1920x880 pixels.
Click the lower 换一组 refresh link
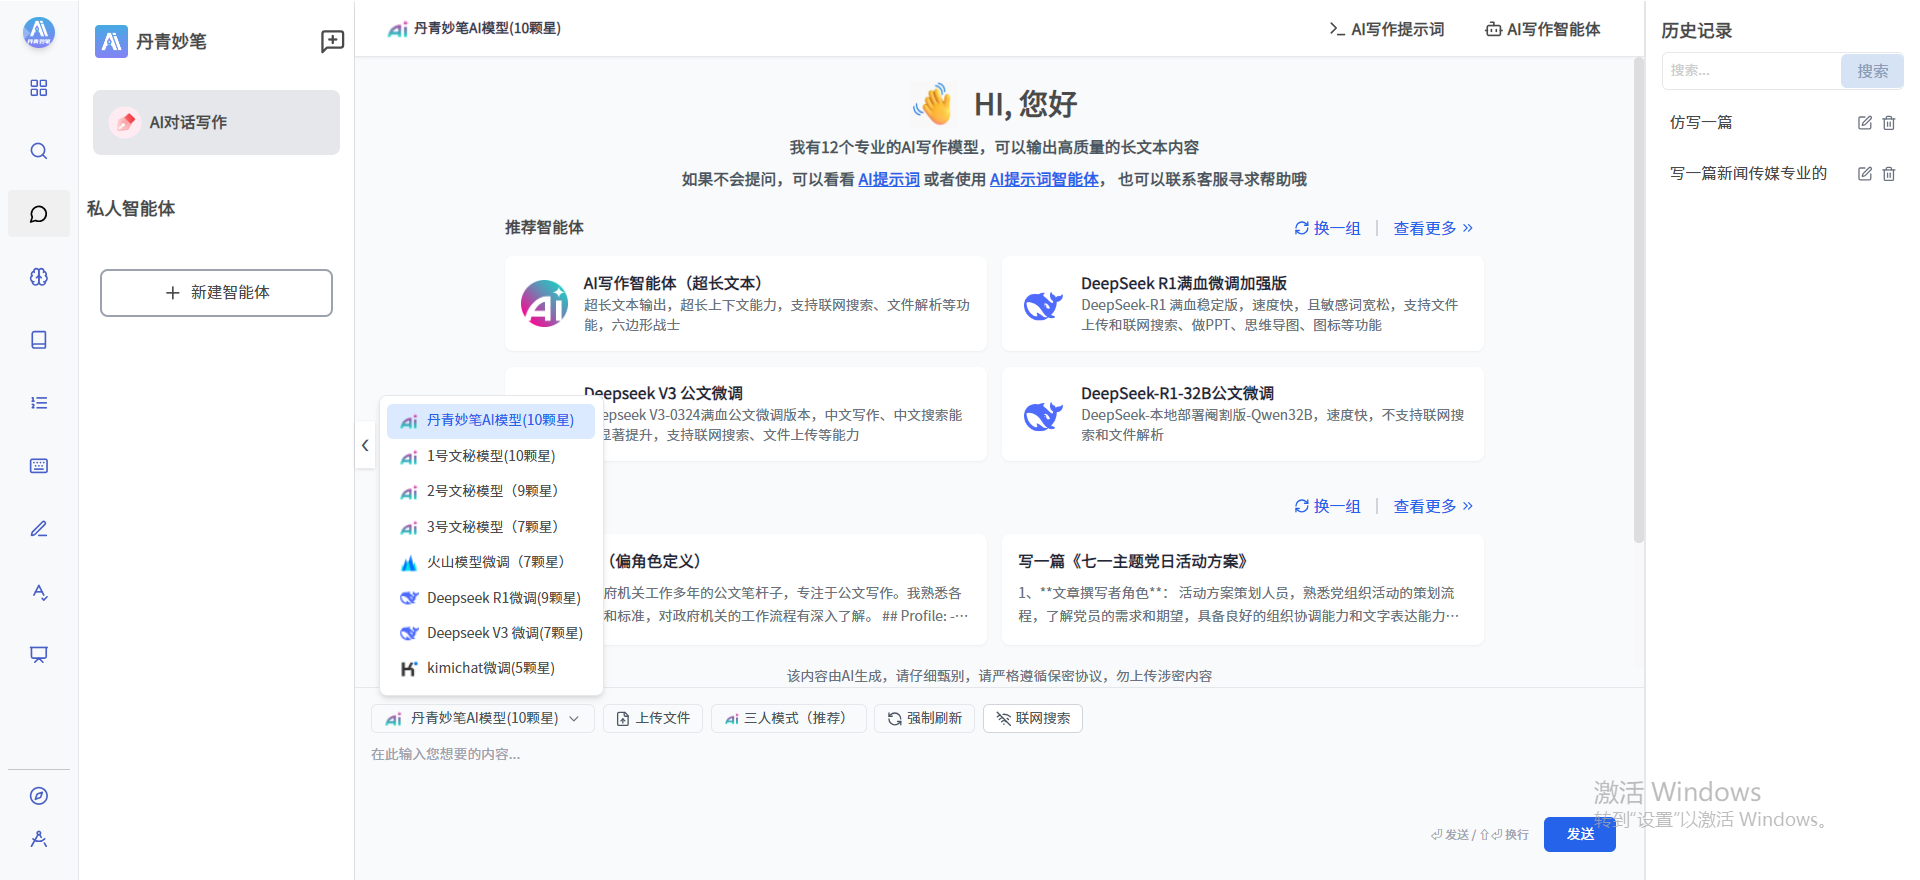[x=1328, y=506]
